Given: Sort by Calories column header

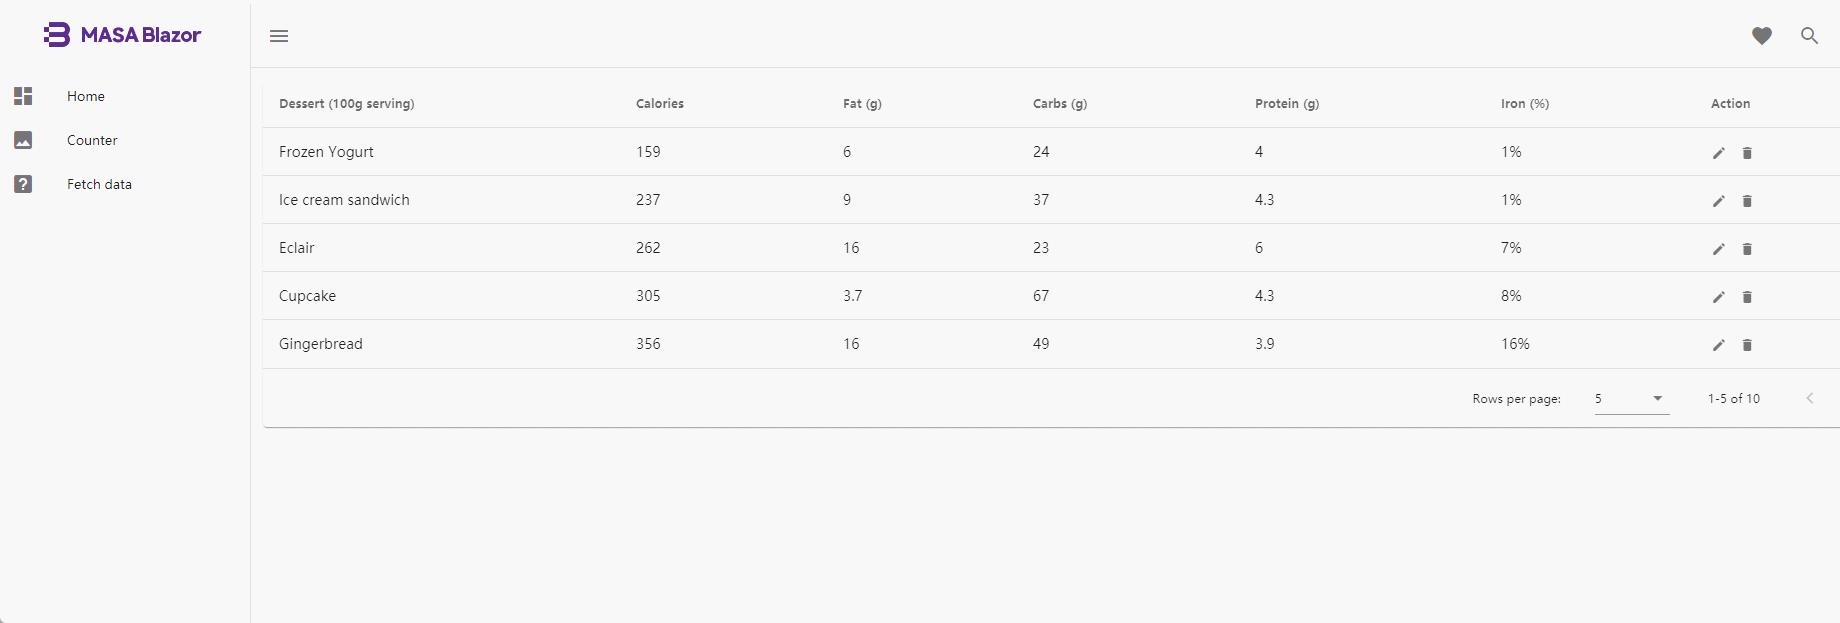Looking at the screenshot, I should (660, 104).
